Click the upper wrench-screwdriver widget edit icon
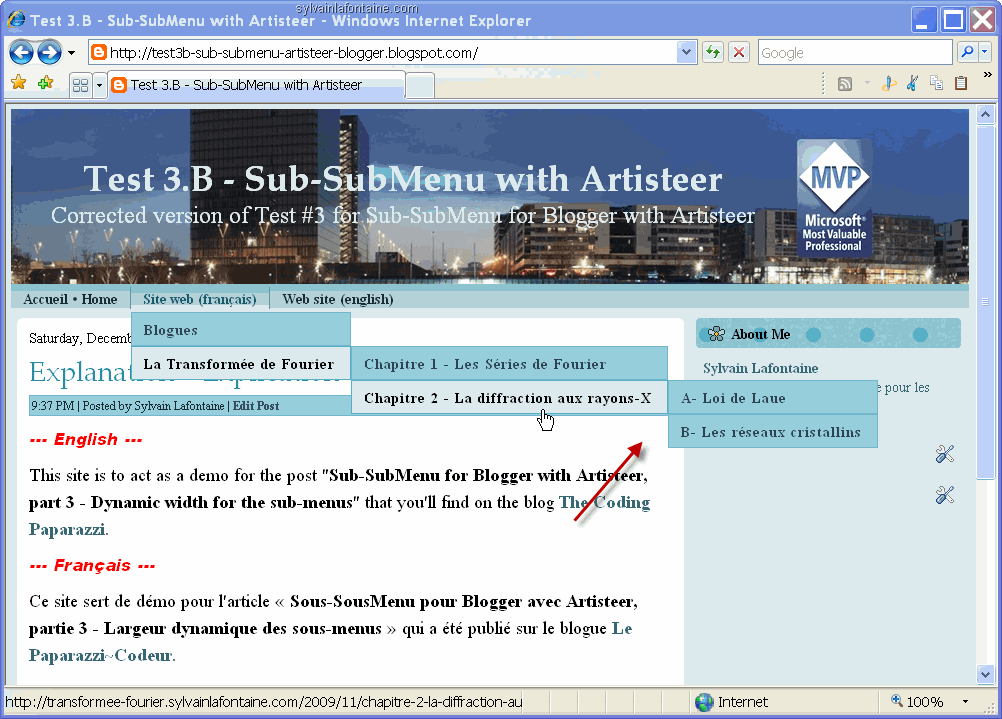1002x719 pixels. point(944,454)
